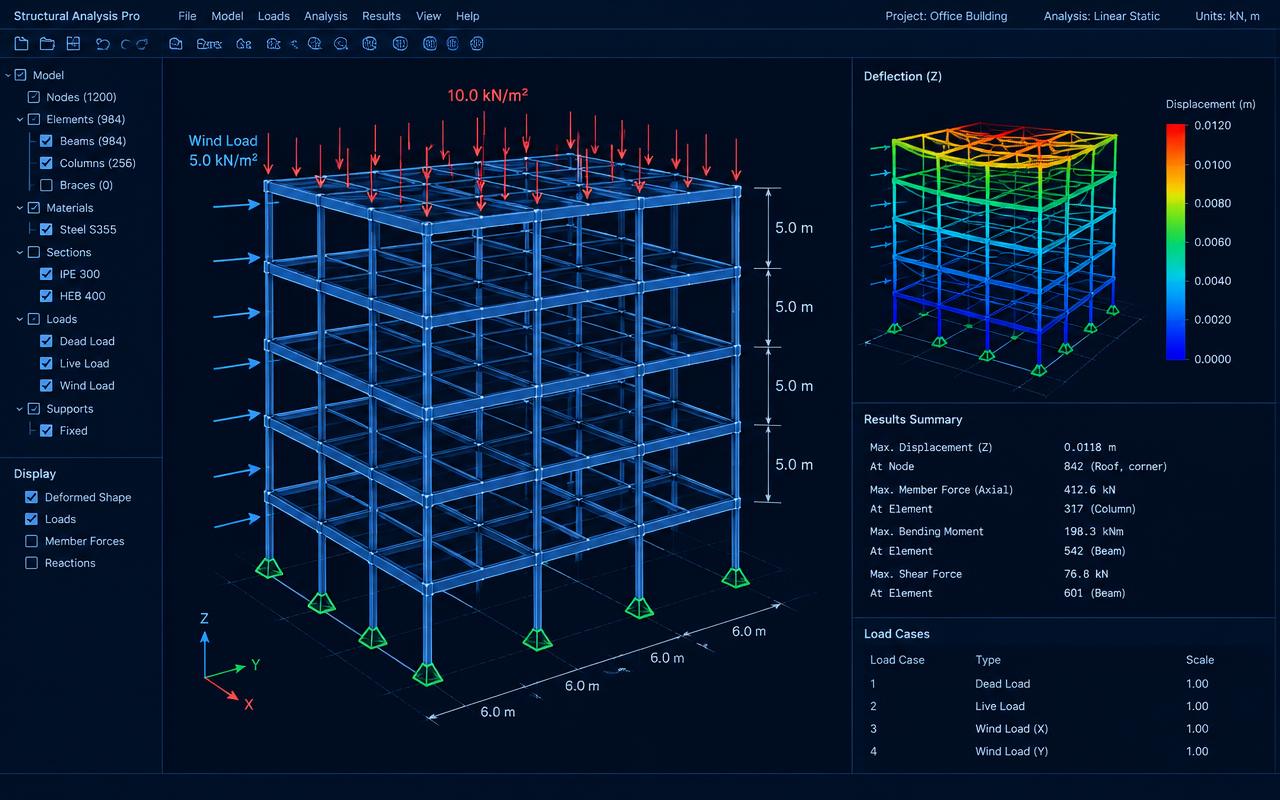The width and height of the screenshot is (1280, 800).
Task: Uncheck the Columns (256) checkbox
Action: pyautogui.click(x=46, y=163)
